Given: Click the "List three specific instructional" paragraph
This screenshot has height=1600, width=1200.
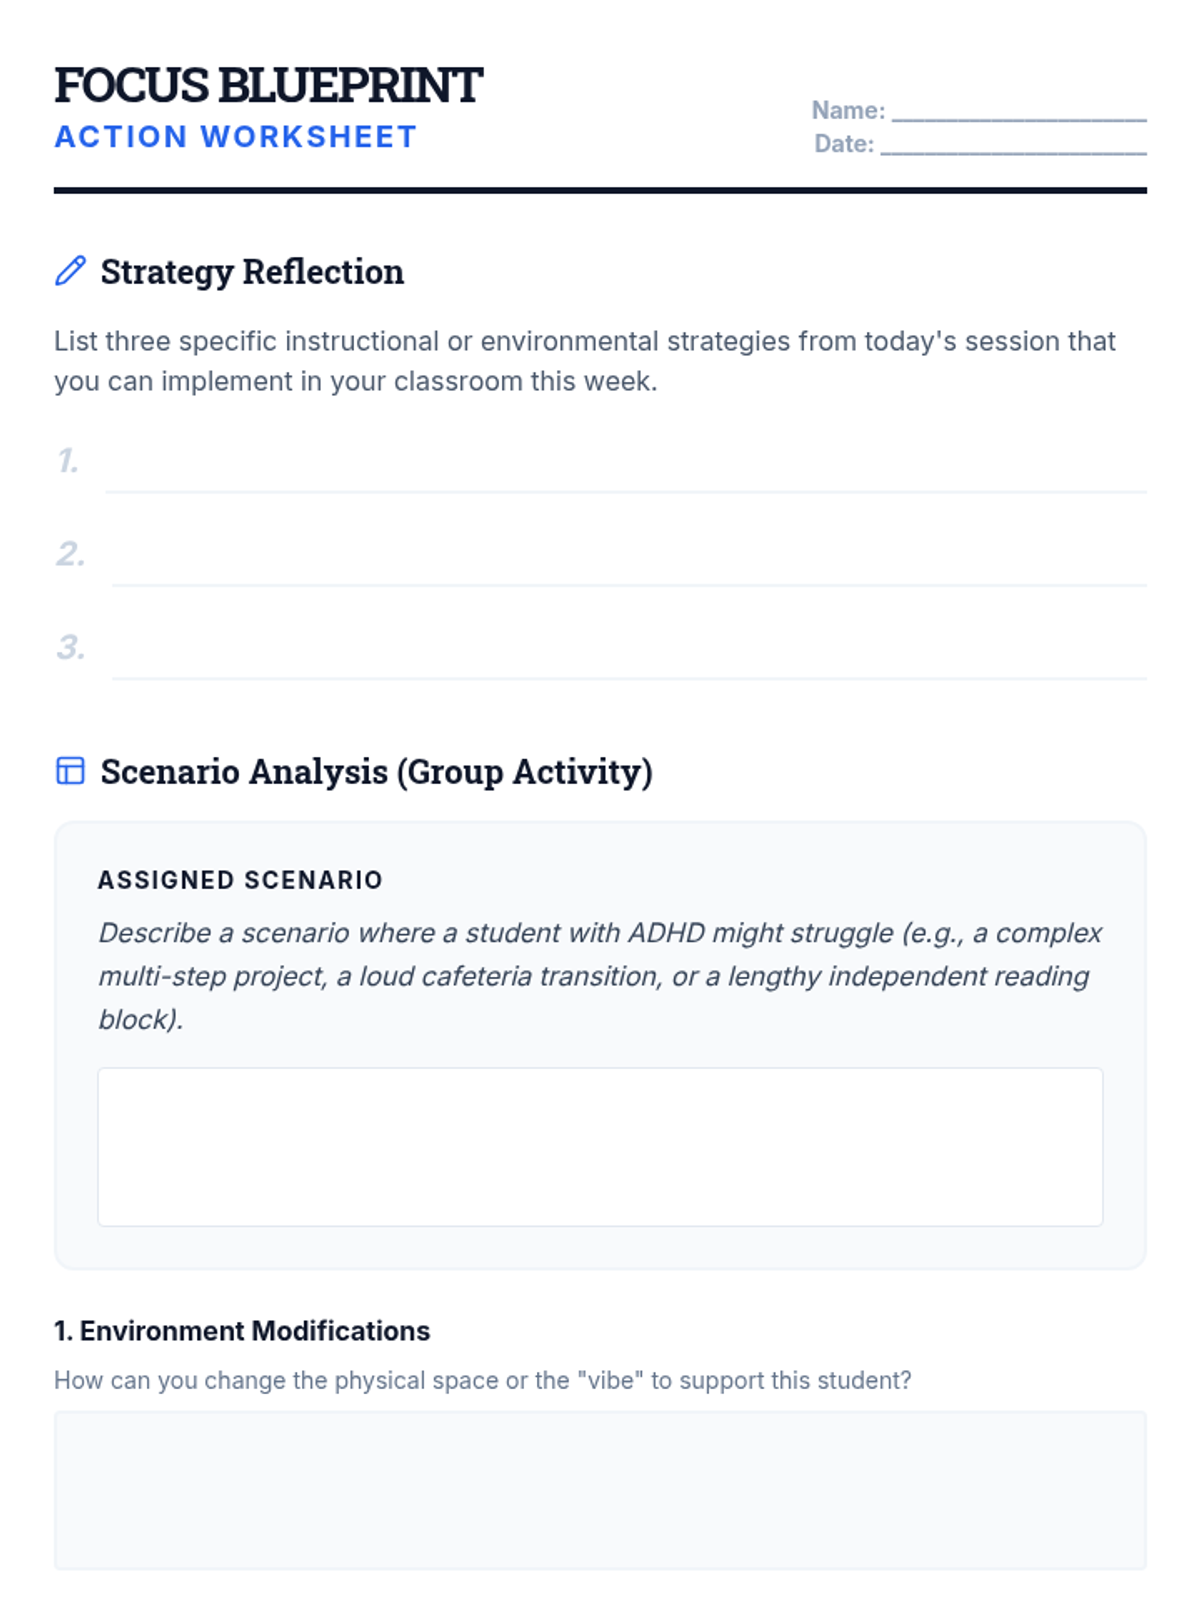Looking at the screenshot, I should pos(584,361).
